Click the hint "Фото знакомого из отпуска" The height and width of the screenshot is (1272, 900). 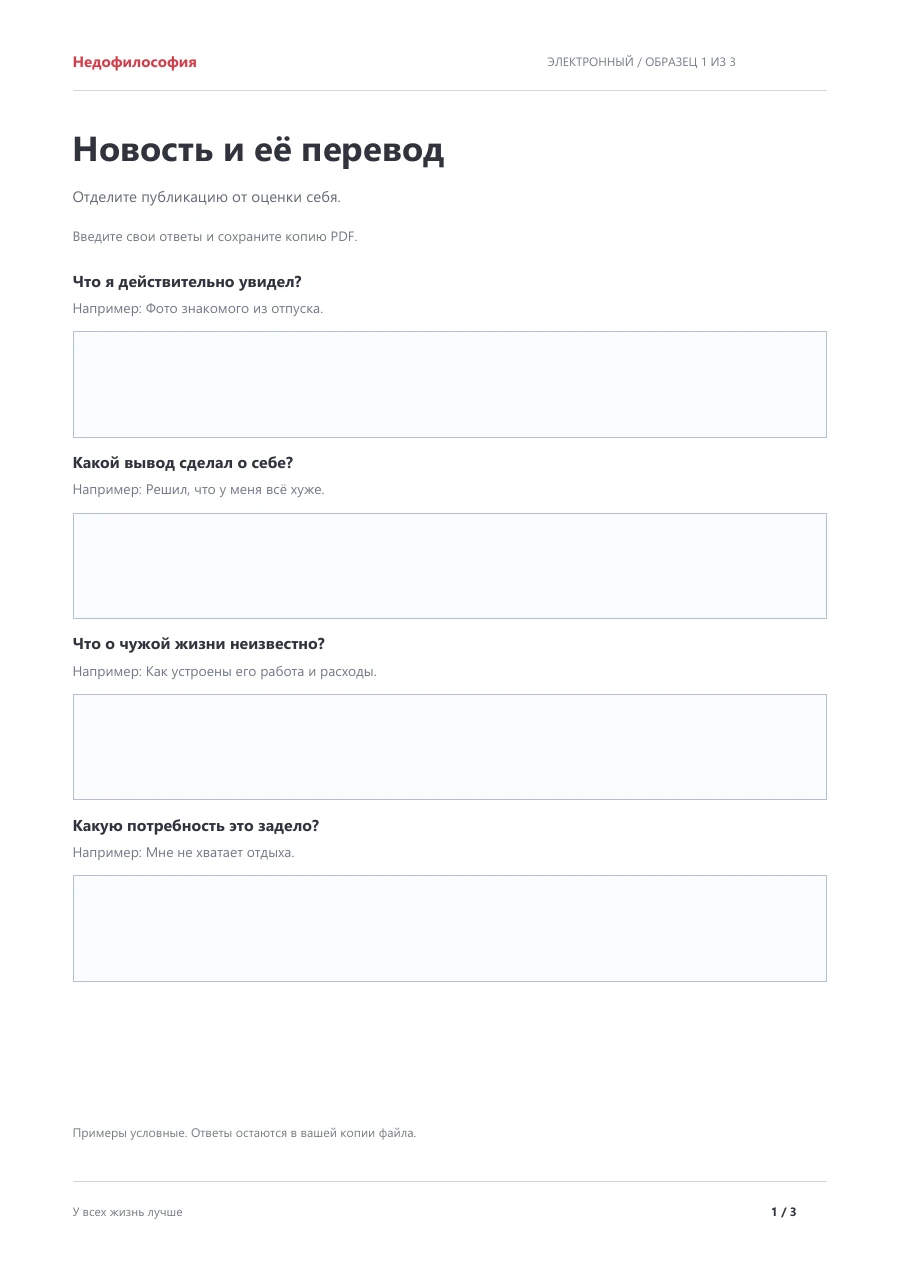(x=234, y=309)
